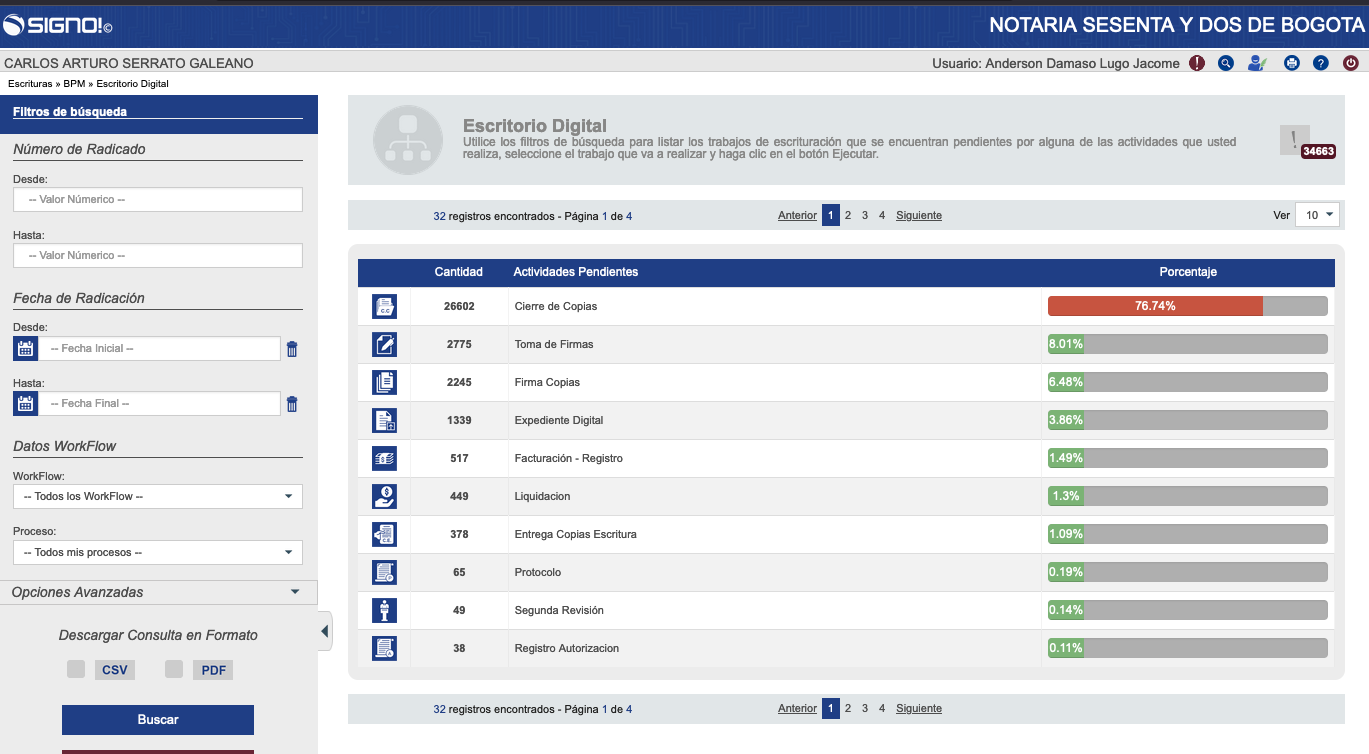Open calendar for Fecha Inicial
Viewport: 1369px width, 754px height.
pos(26,348)
